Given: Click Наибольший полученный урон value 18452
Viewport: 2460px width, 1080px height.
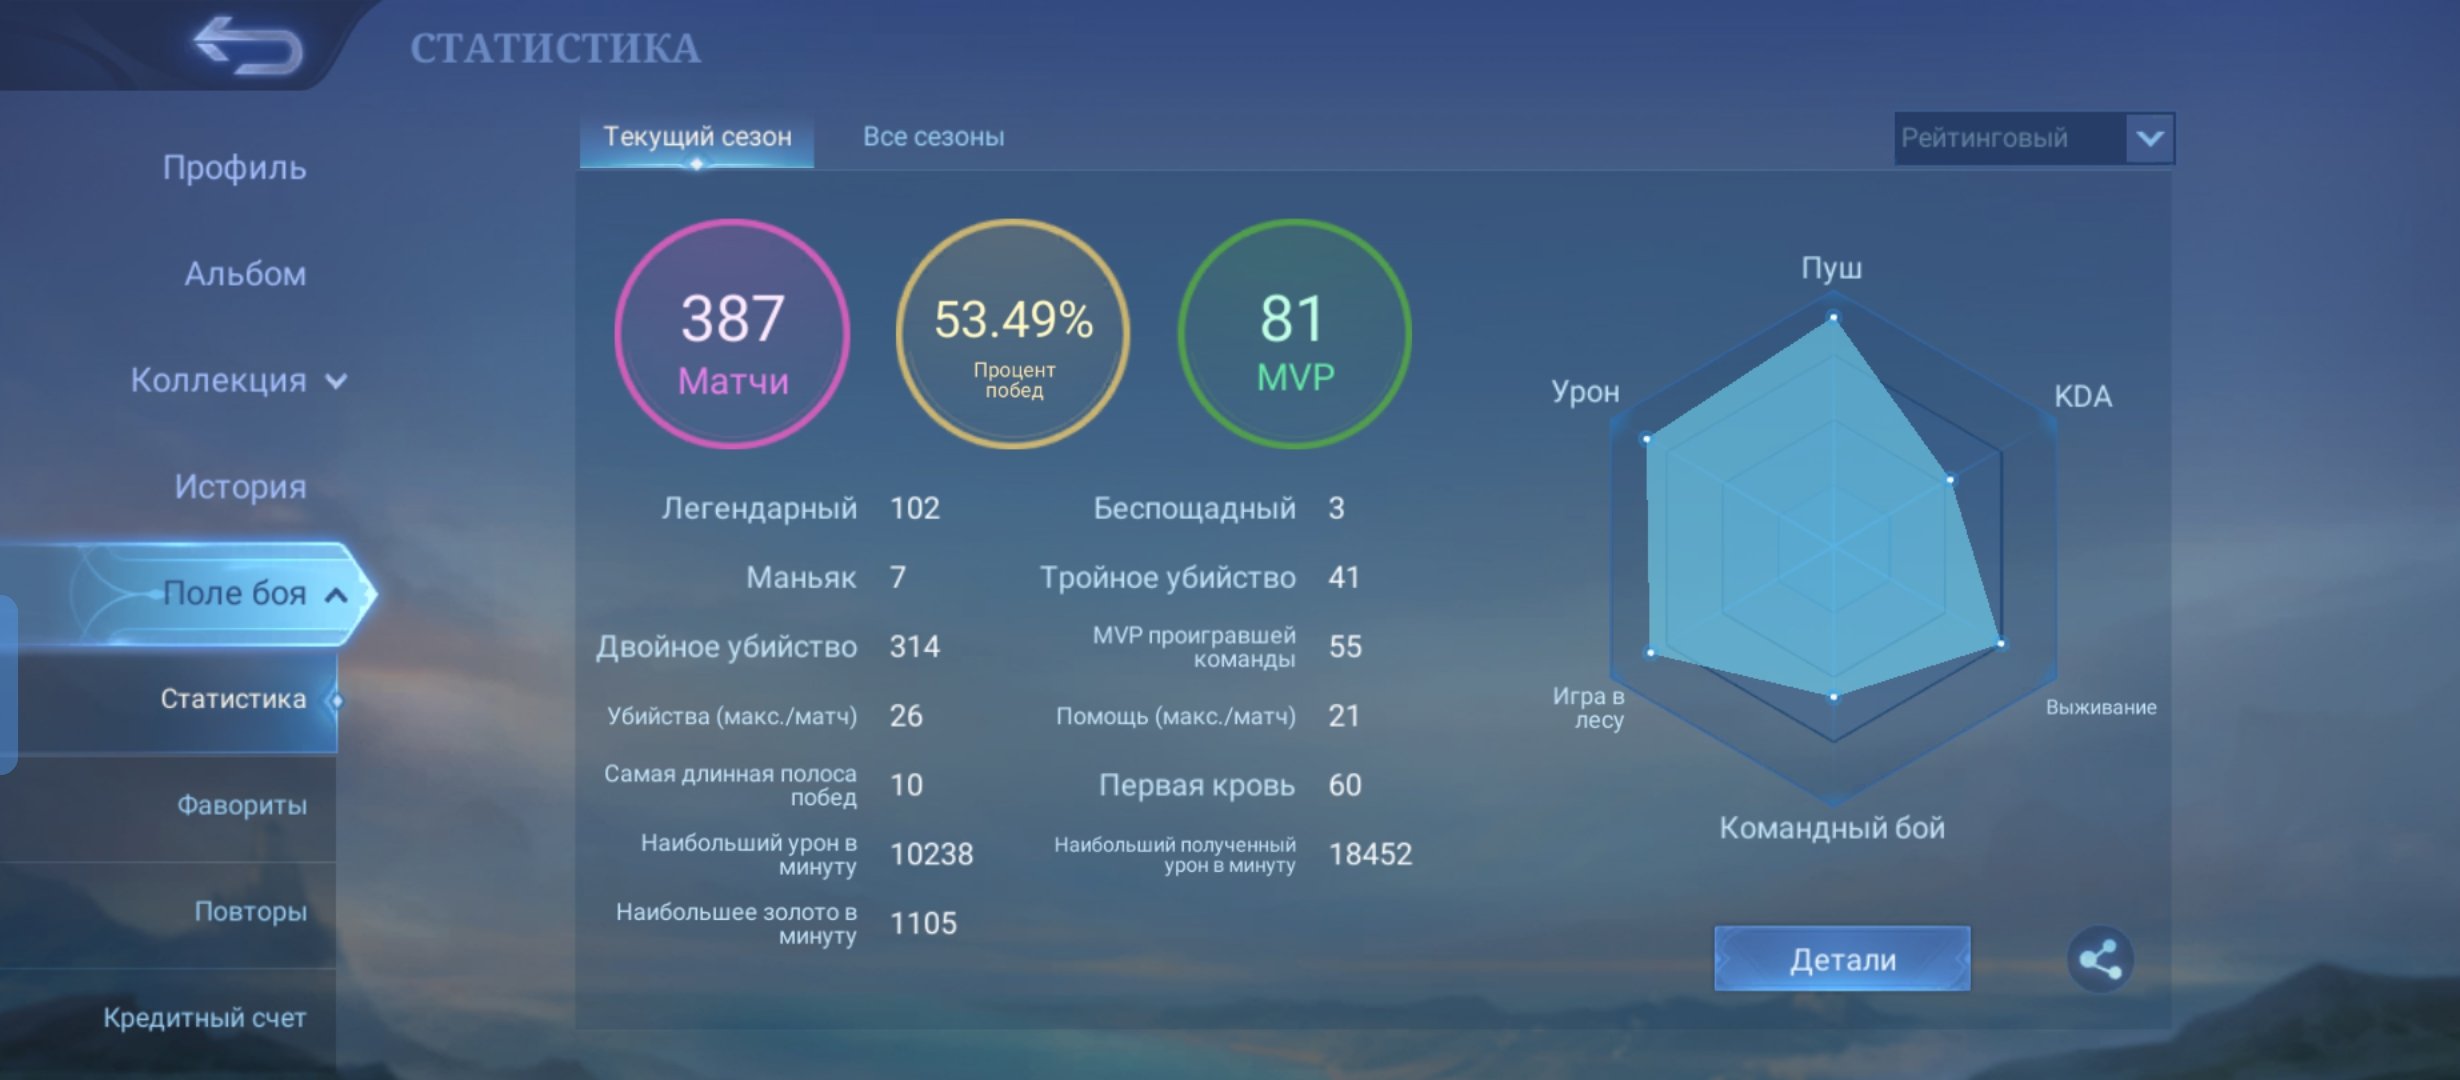Looking at the screenshot, I should 1370,854.
